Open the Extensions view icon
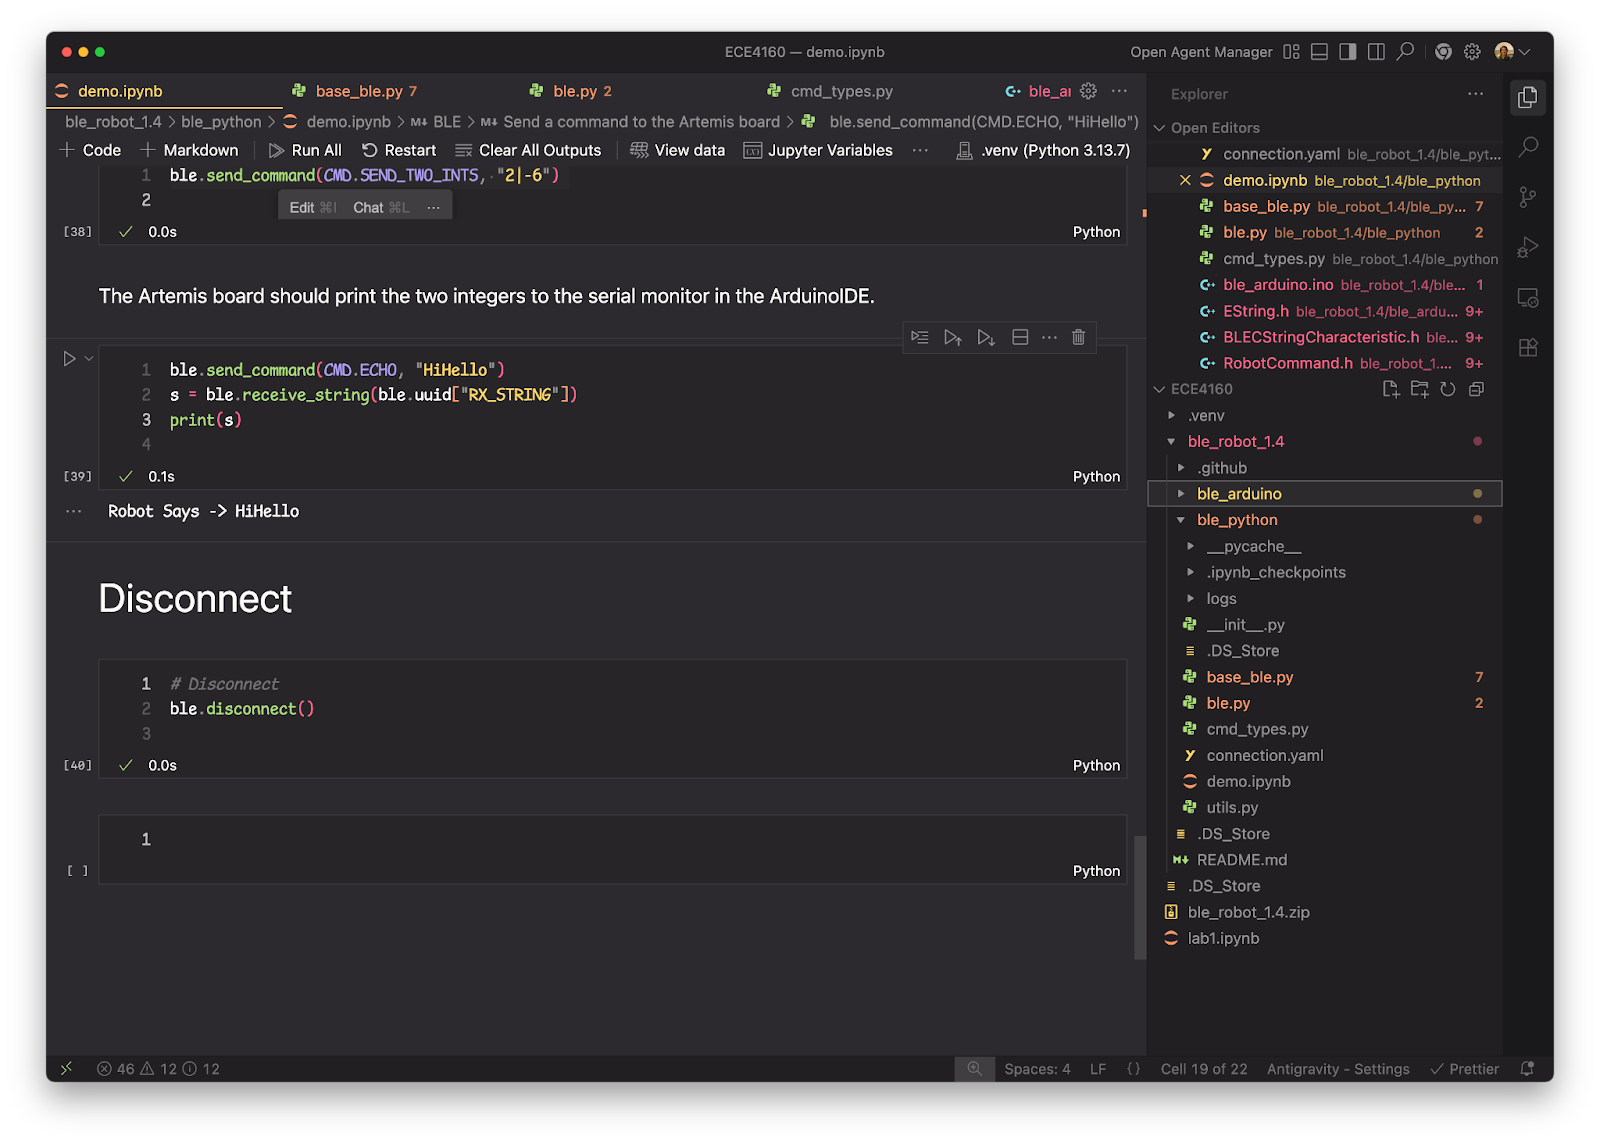The width and height of the screenshot is (1600, 1143). tap(1528, 347)
